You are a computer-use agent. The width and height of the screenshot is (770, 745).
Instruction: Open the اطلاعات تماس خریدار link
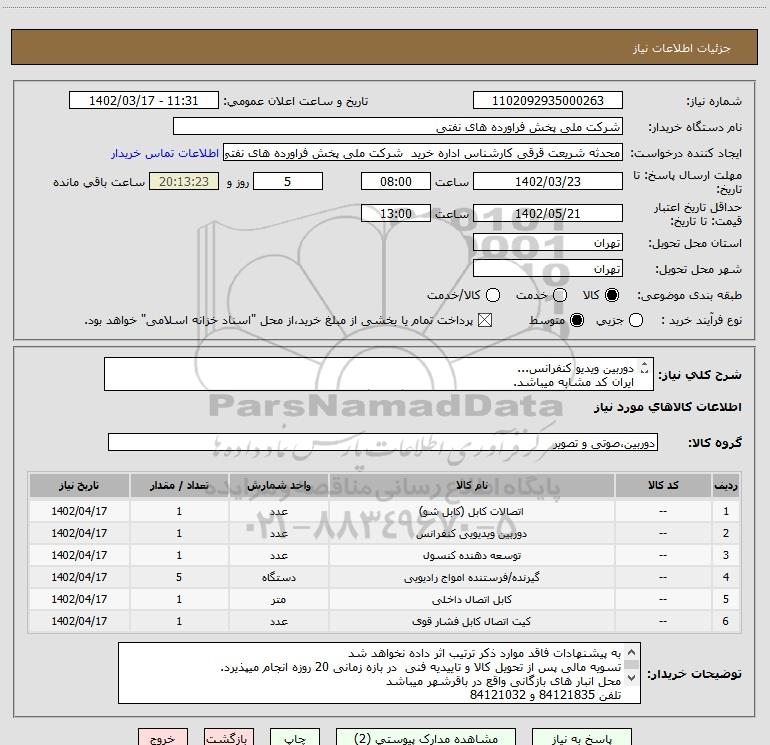(x=165, y=153)
